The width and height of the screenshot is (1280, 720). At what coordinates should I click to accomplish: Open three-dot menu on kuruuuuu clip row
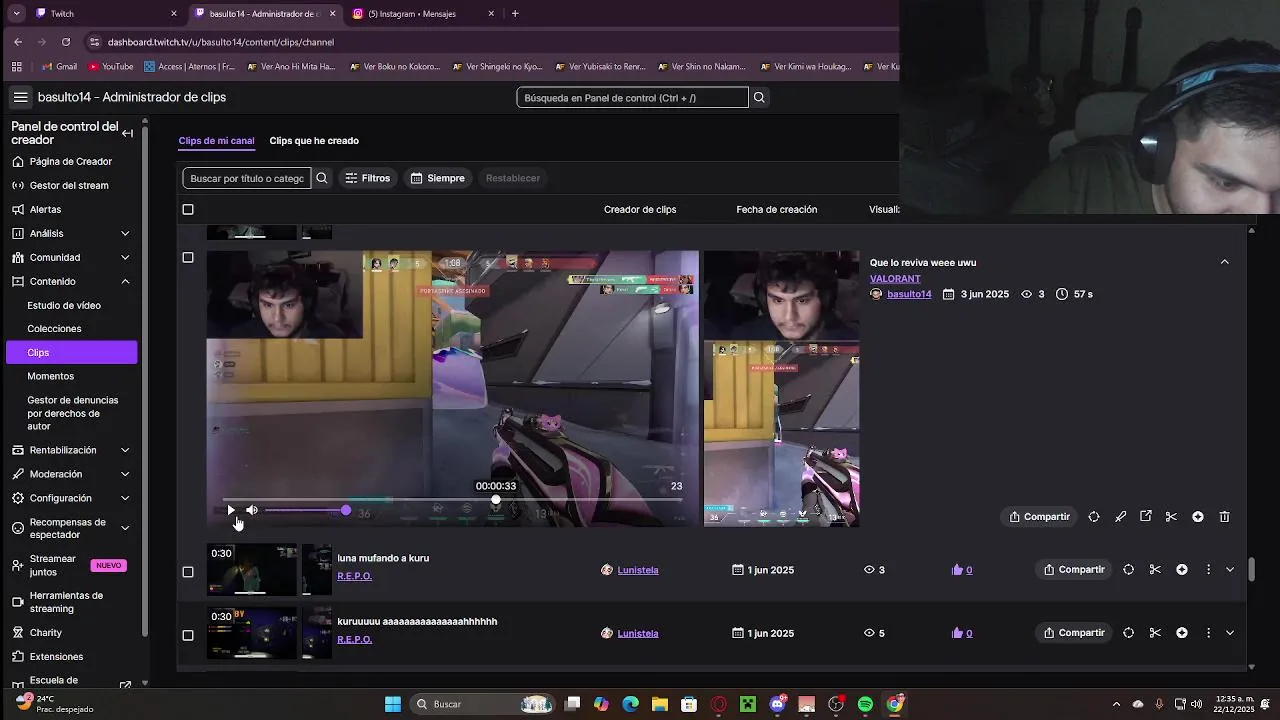(x=1208, y=633)
